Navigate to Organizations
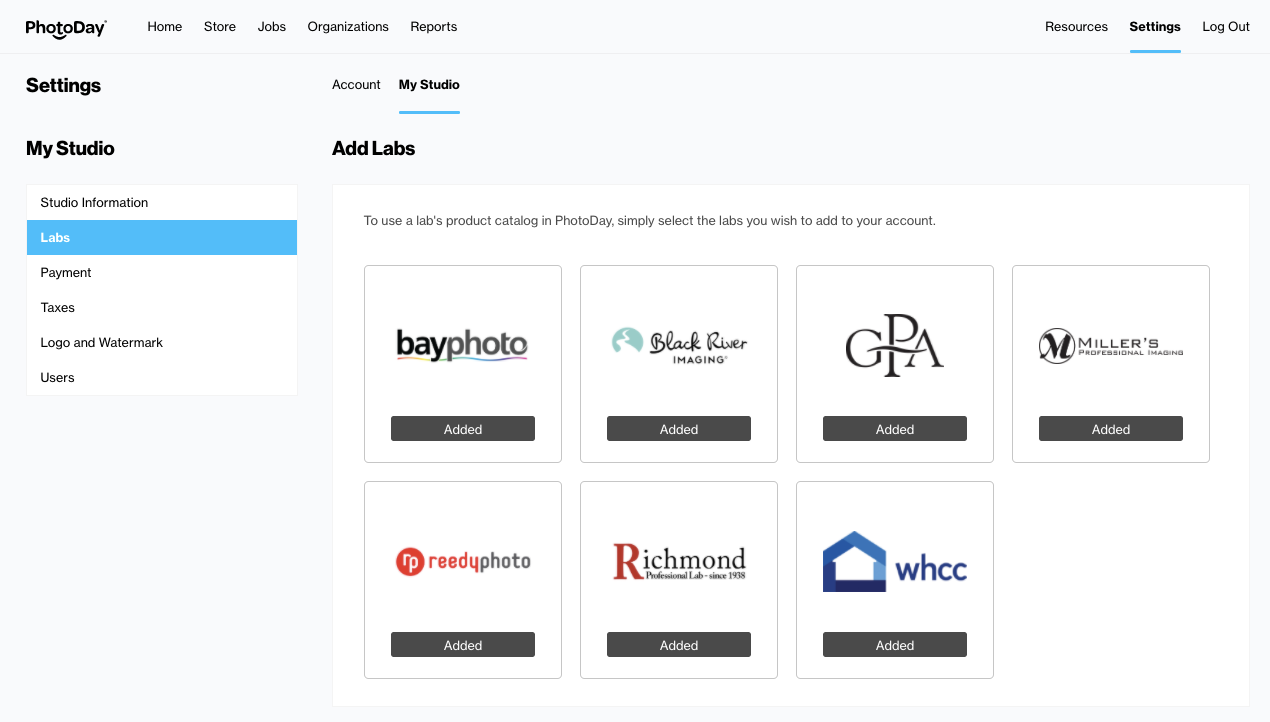This screenshot has height=722, width=1270. point(348,27)
